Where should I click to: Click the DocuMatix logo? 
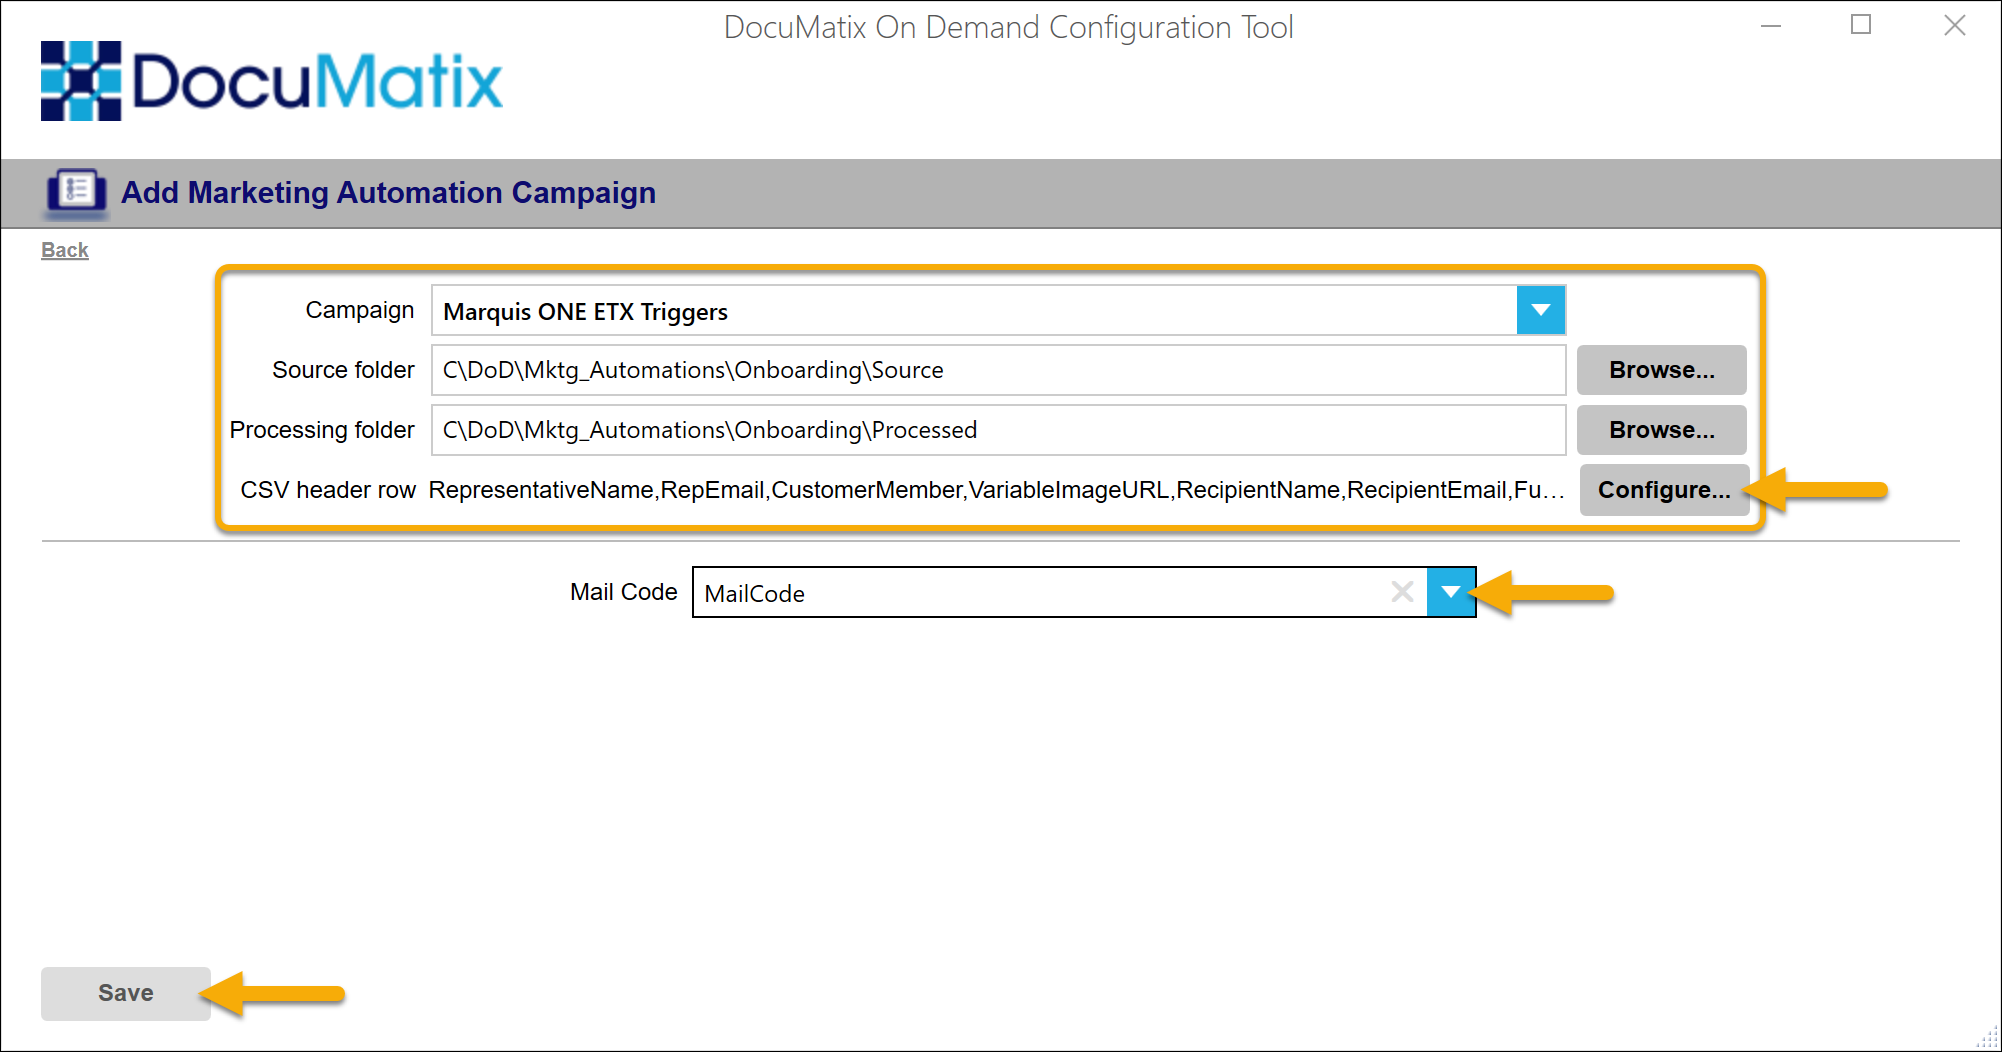coord(271,81)
